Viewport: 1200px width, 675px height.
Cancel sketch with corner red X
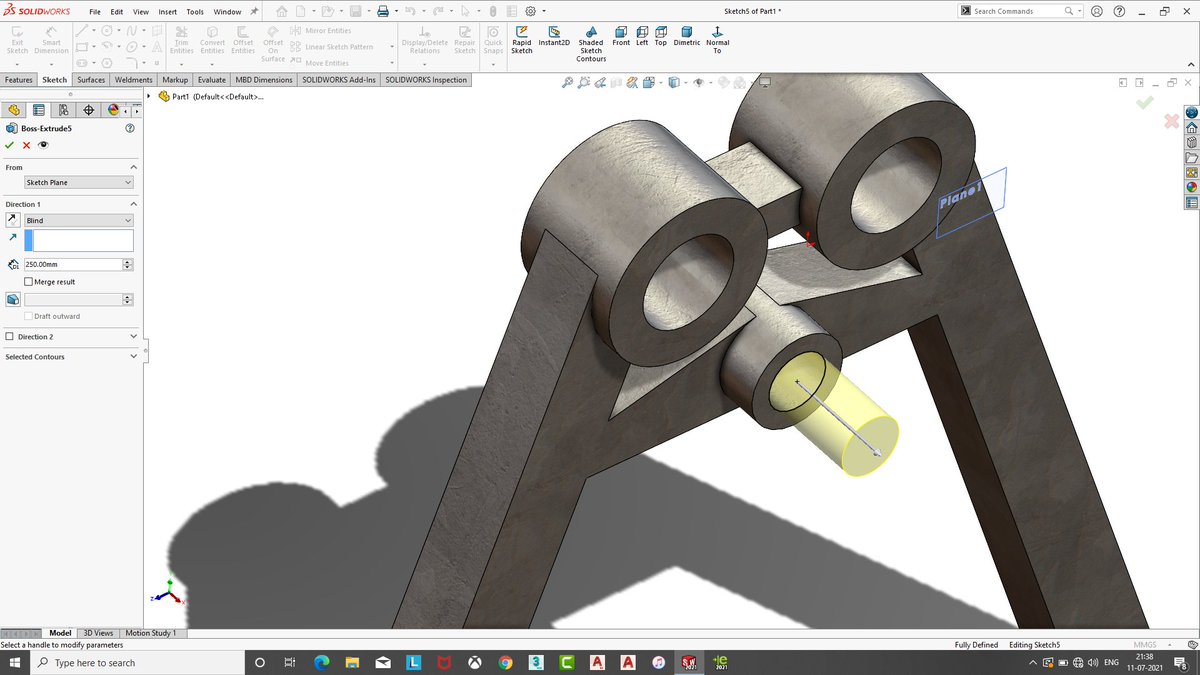[1171, 121]
